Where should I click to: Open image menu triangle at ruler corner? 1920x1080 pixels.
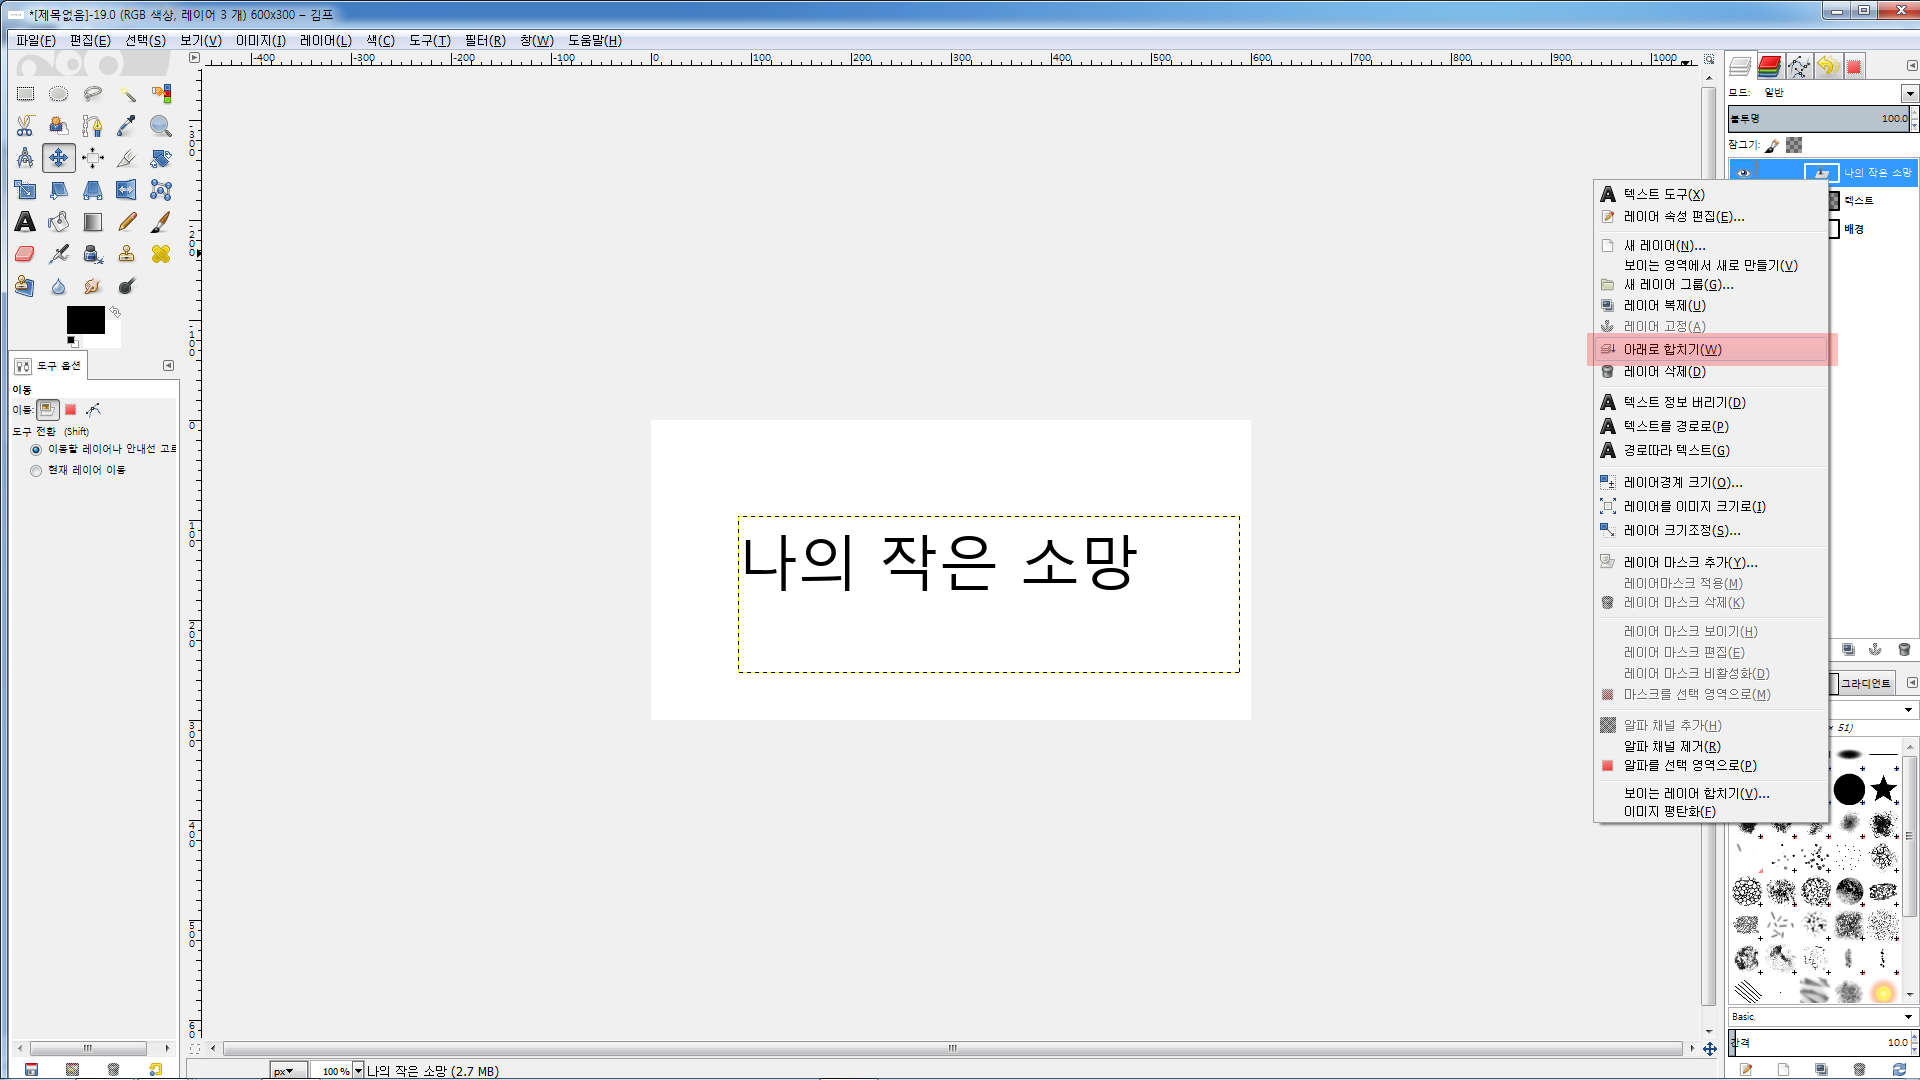tap(194, 58)
